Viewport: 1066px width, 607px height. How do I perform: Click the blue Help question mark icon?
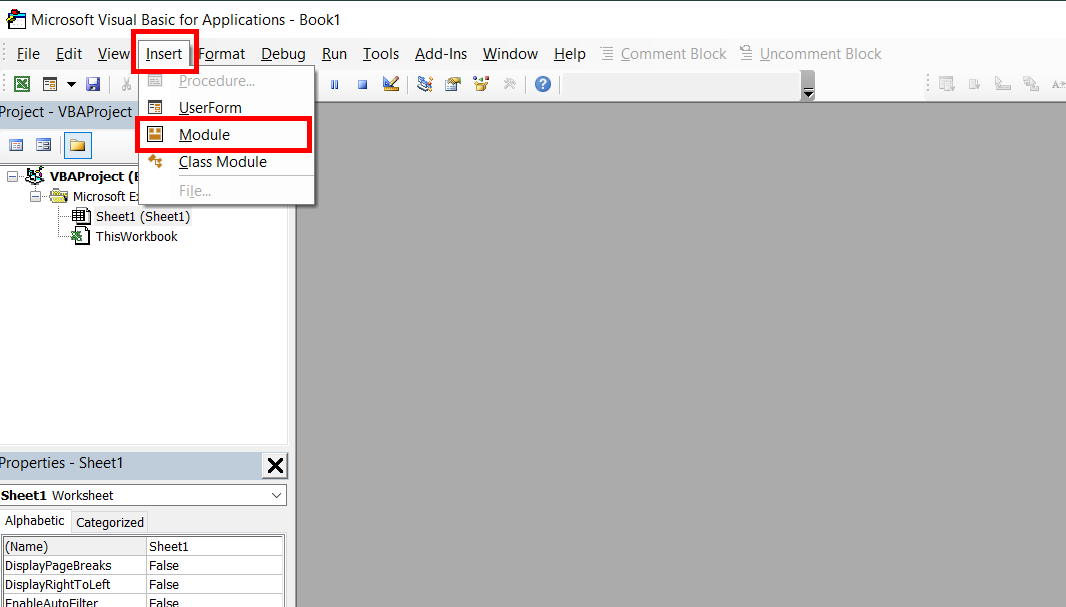(x=543, y=84)
